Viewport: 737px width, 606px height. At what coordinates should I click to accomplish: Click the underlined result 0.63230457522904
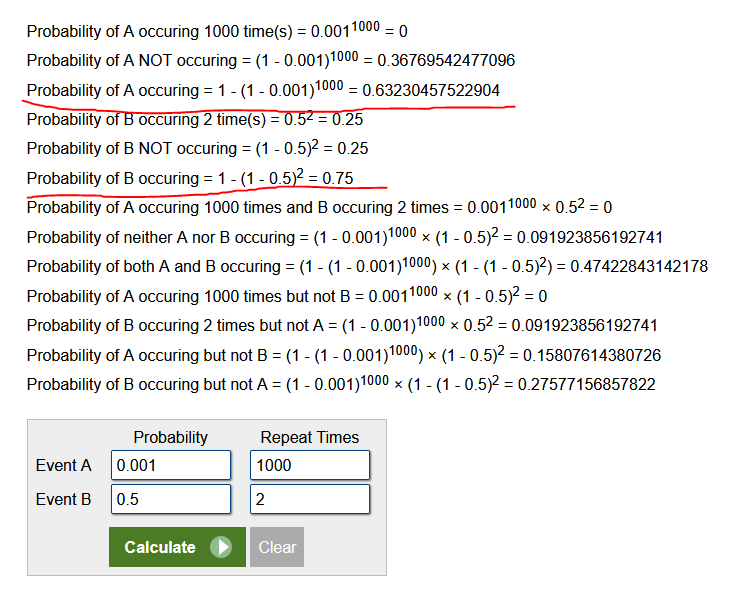click(x=431, y=90)
